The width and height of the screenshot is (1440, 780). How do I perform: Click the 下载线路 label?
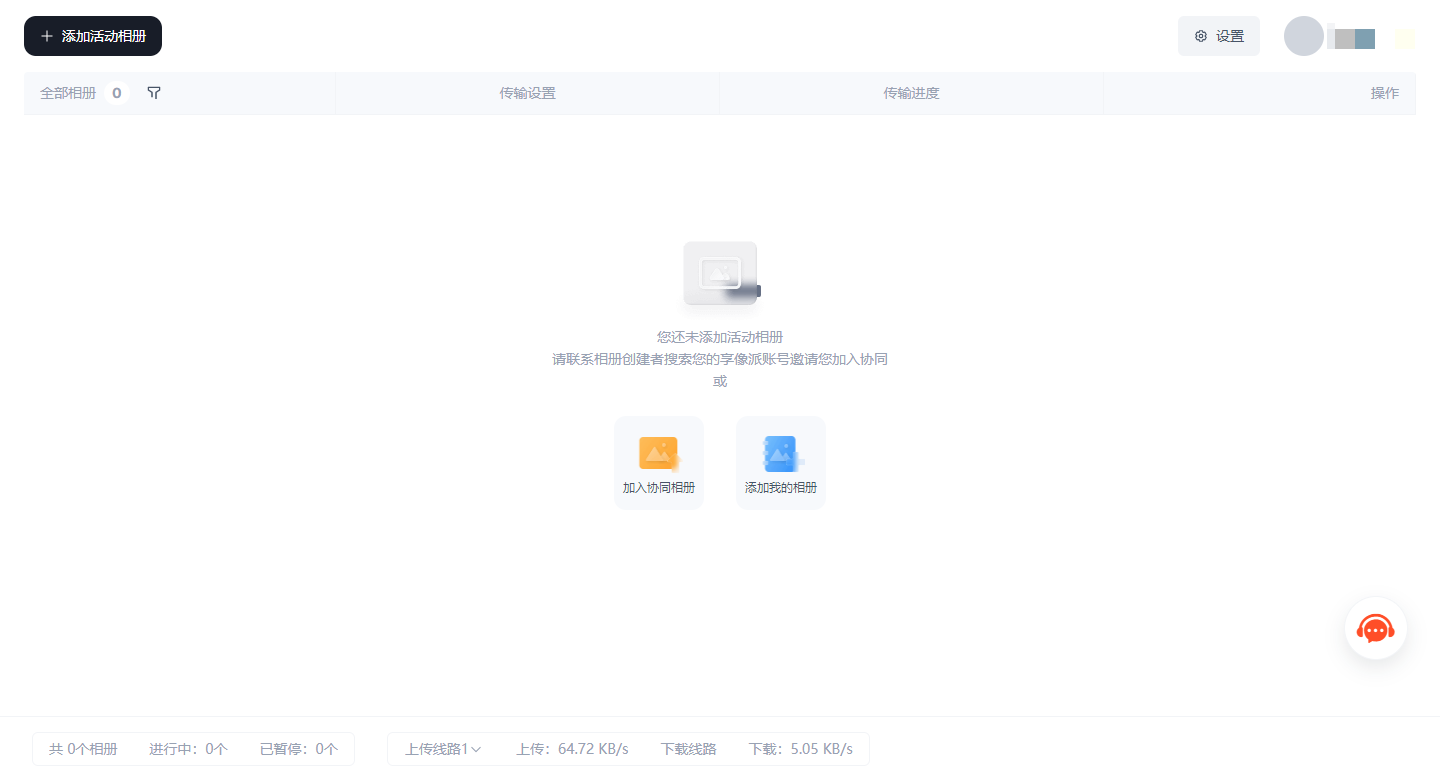coord(689,749)
